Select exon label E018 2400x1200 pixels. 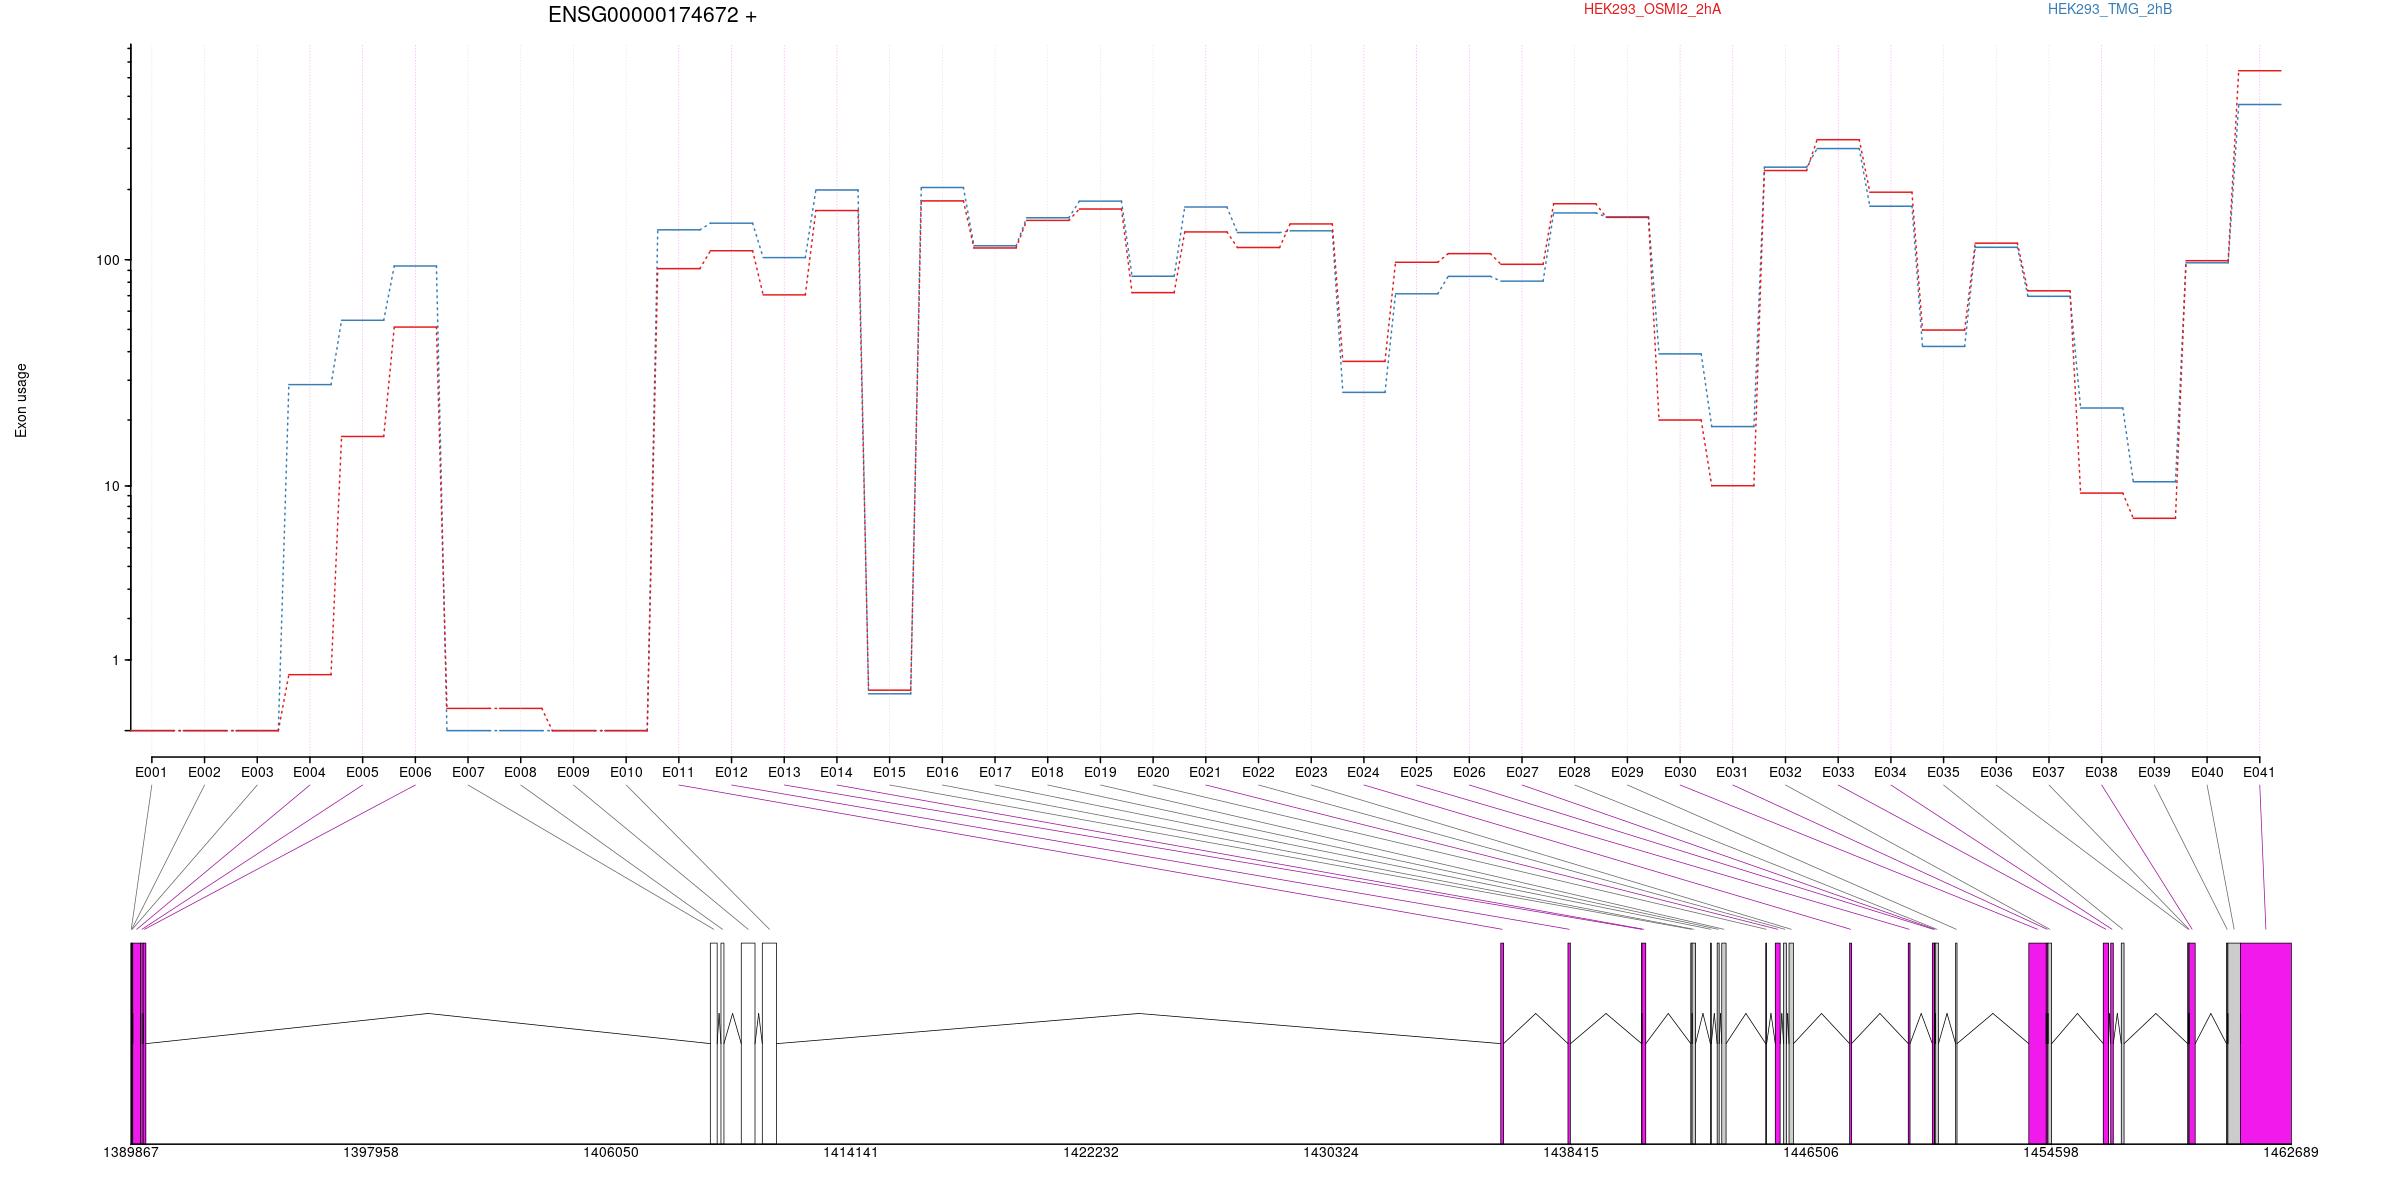(1047, 772)
